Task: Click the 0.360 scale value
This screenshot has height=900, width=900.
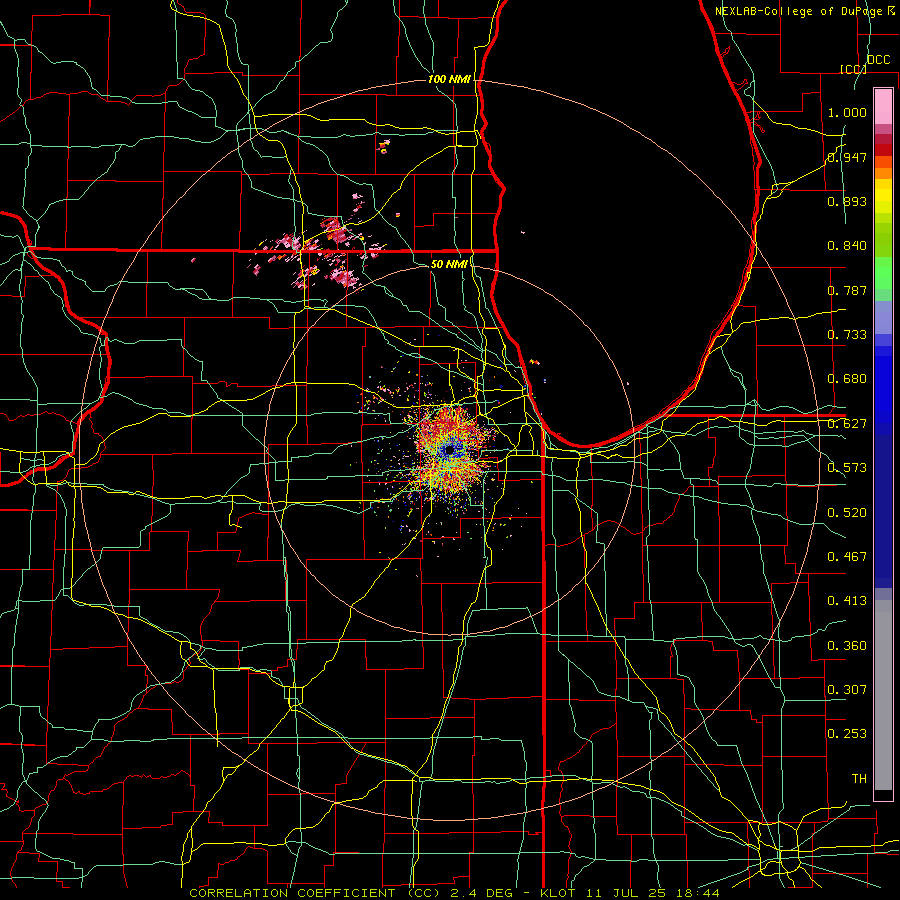Action: (847, 646)
